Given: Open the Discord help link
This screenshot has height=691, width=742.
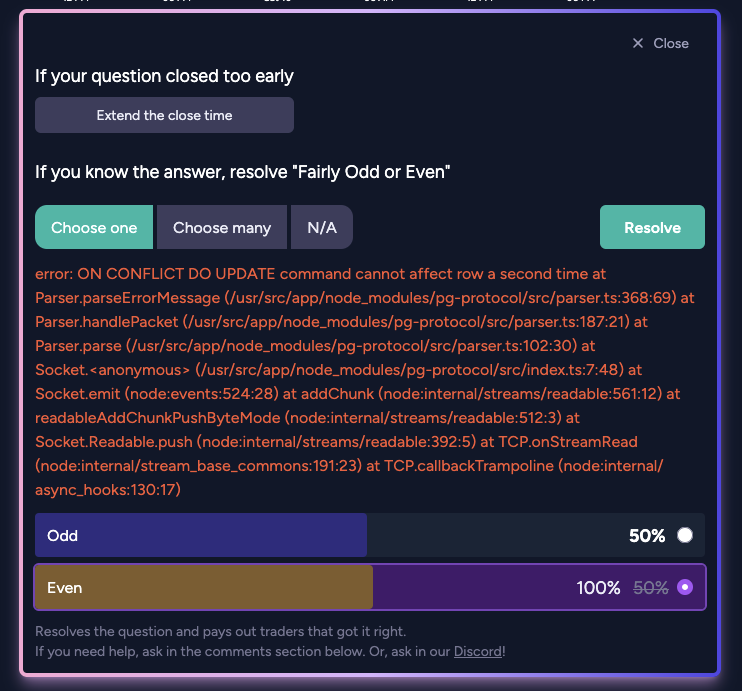Looking at the screenshot, I should [478, 651].
